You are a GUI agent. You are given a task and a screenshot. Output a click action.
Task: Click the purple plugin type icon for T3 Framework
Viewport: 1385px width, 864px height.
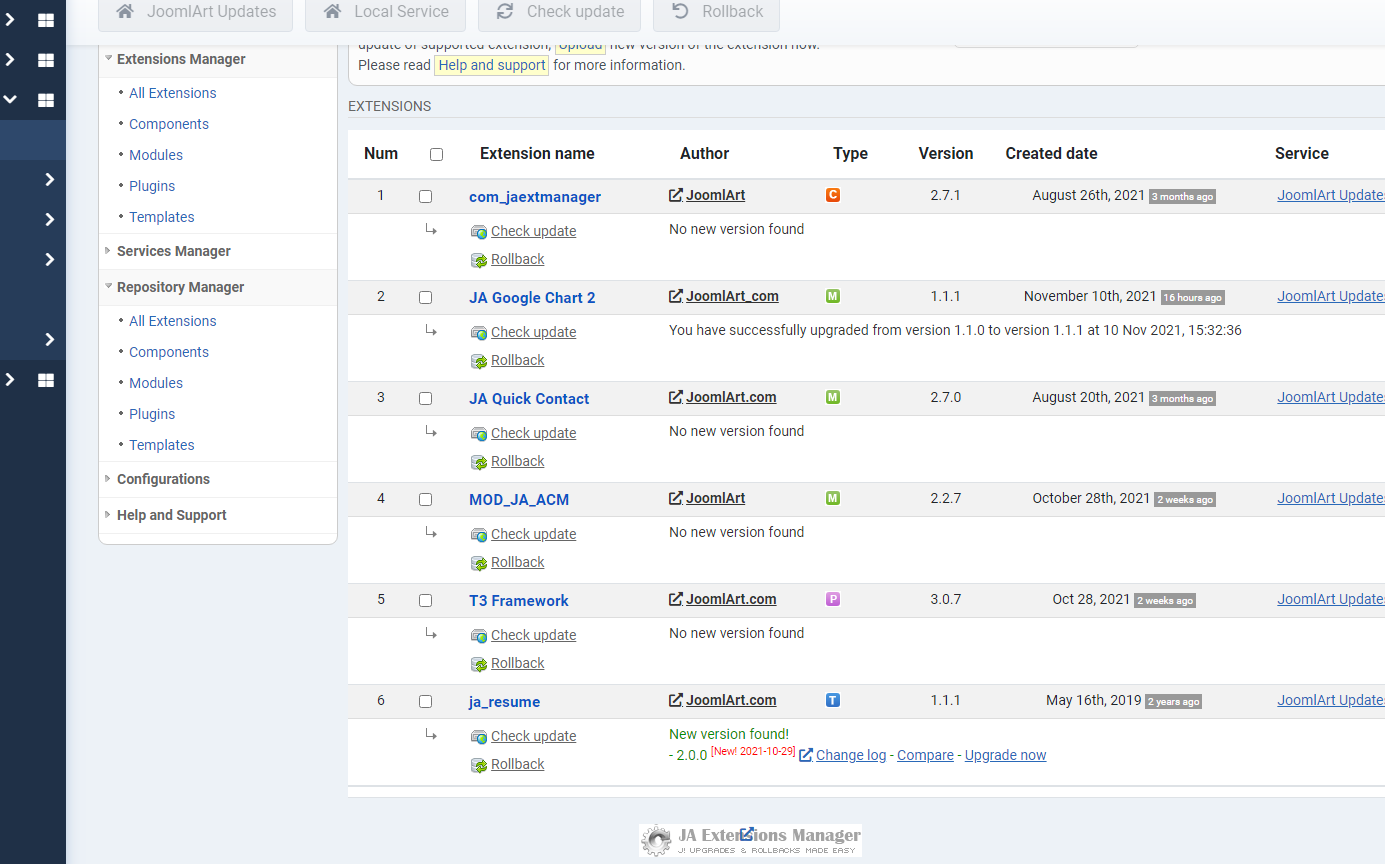click(833, 599)
